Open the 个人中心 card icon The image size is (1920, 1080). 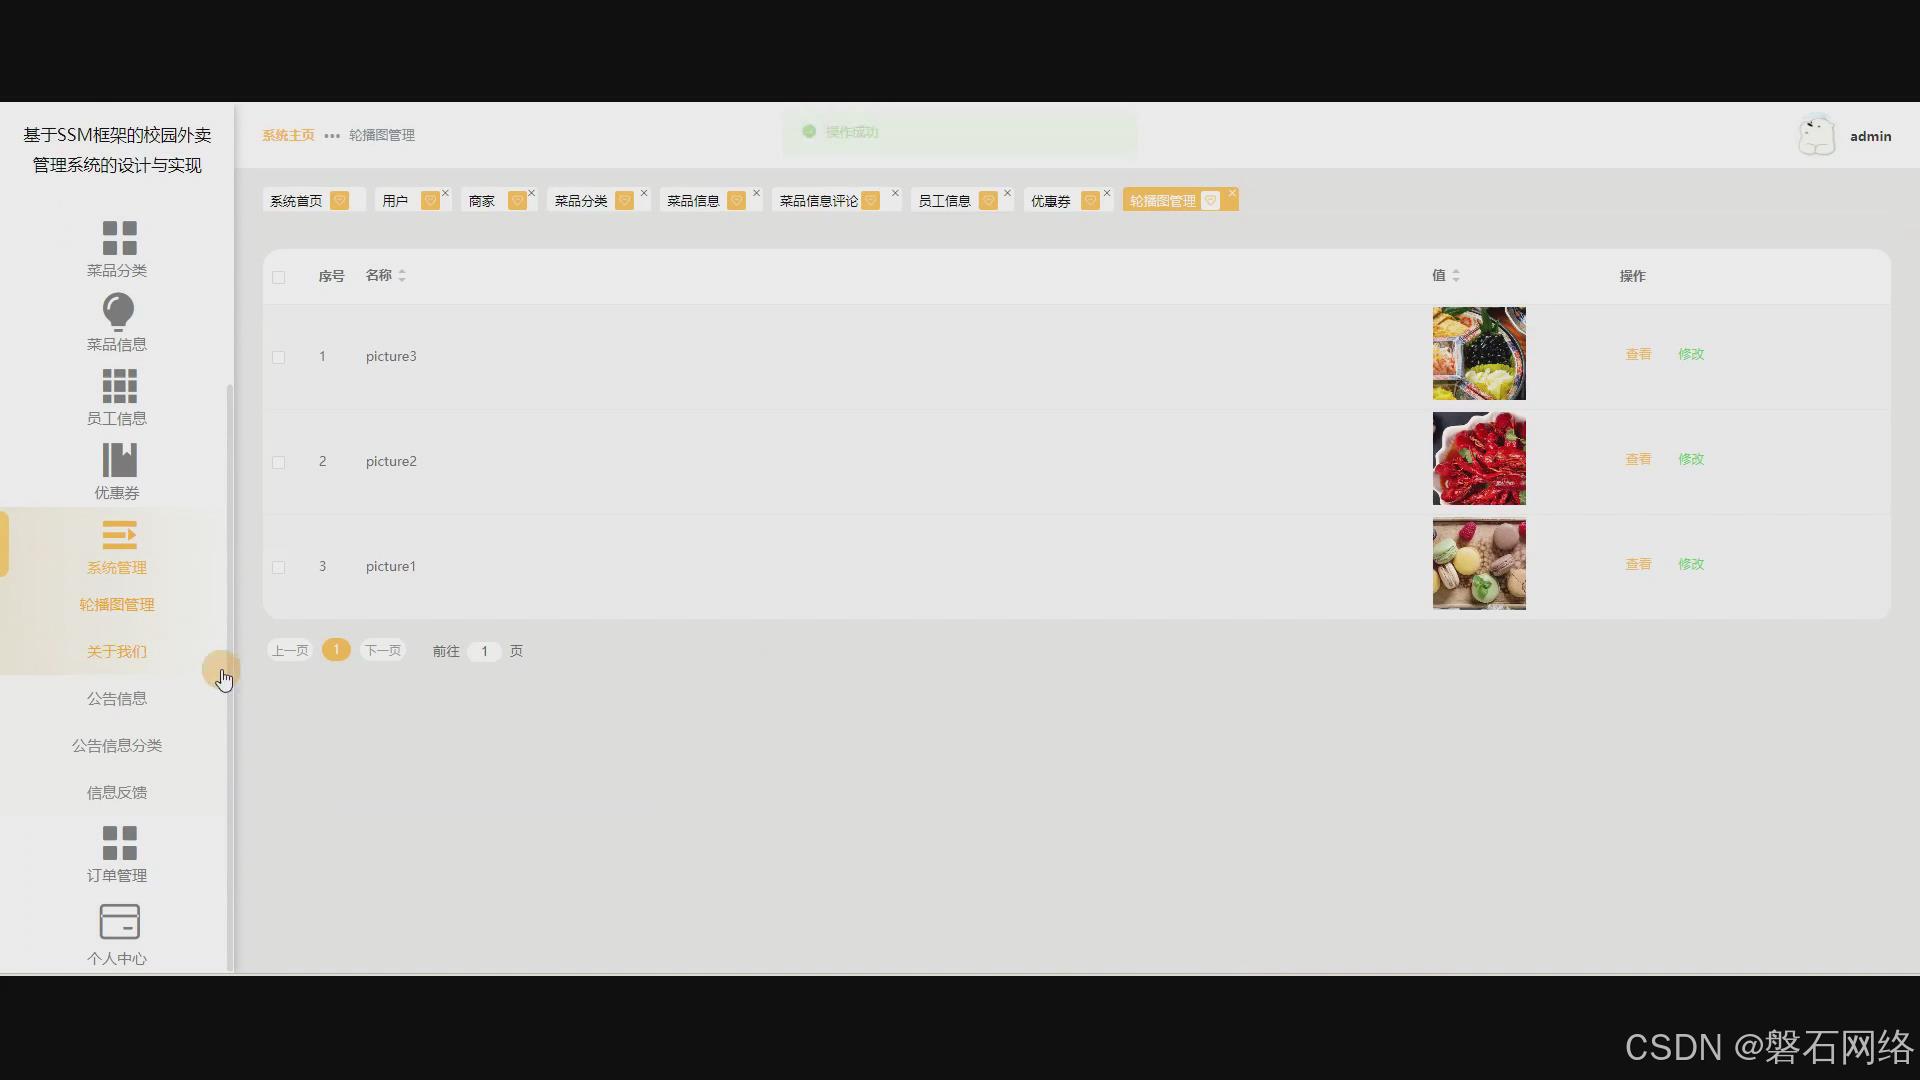pyautogui.click(x=119, y=921)
